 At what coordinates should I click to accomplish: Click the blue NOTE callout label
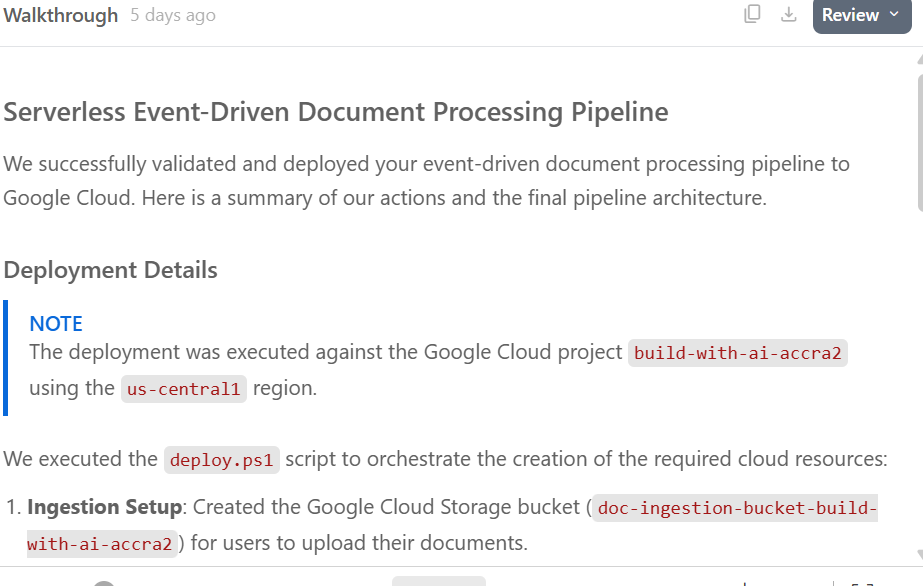click(x=56, y=324)
